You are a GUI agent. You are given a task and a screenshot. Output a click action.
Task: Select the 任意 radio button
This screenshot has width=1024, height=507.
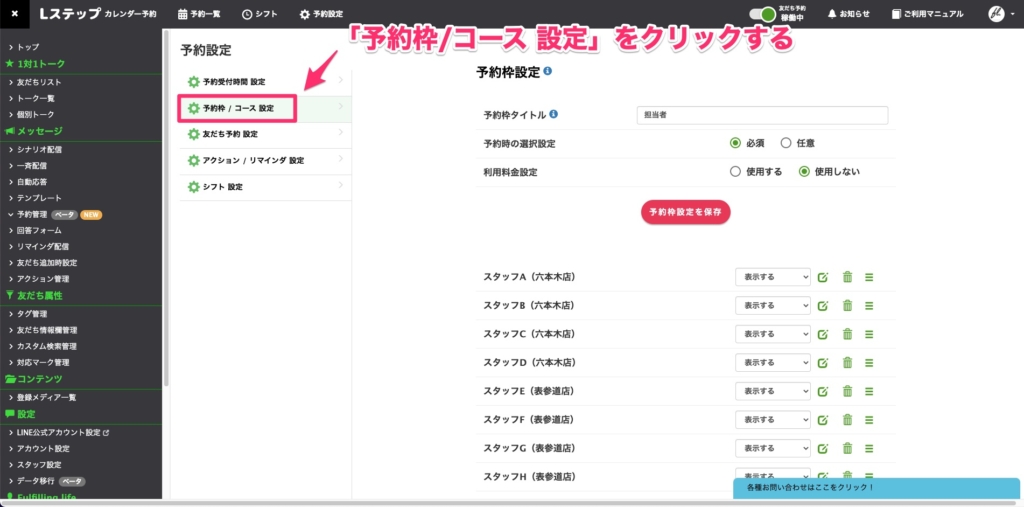[786, 143]
